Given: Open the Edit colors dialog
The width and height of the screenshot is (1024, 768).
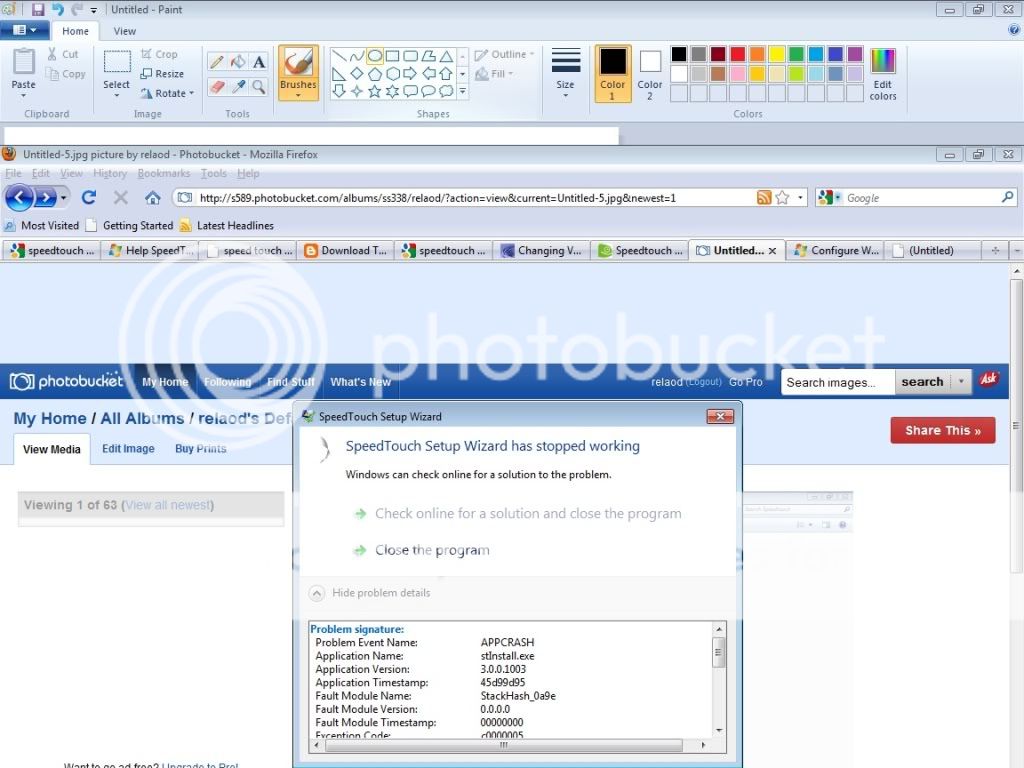Looking at the screenshot, I should pos(882,74).
